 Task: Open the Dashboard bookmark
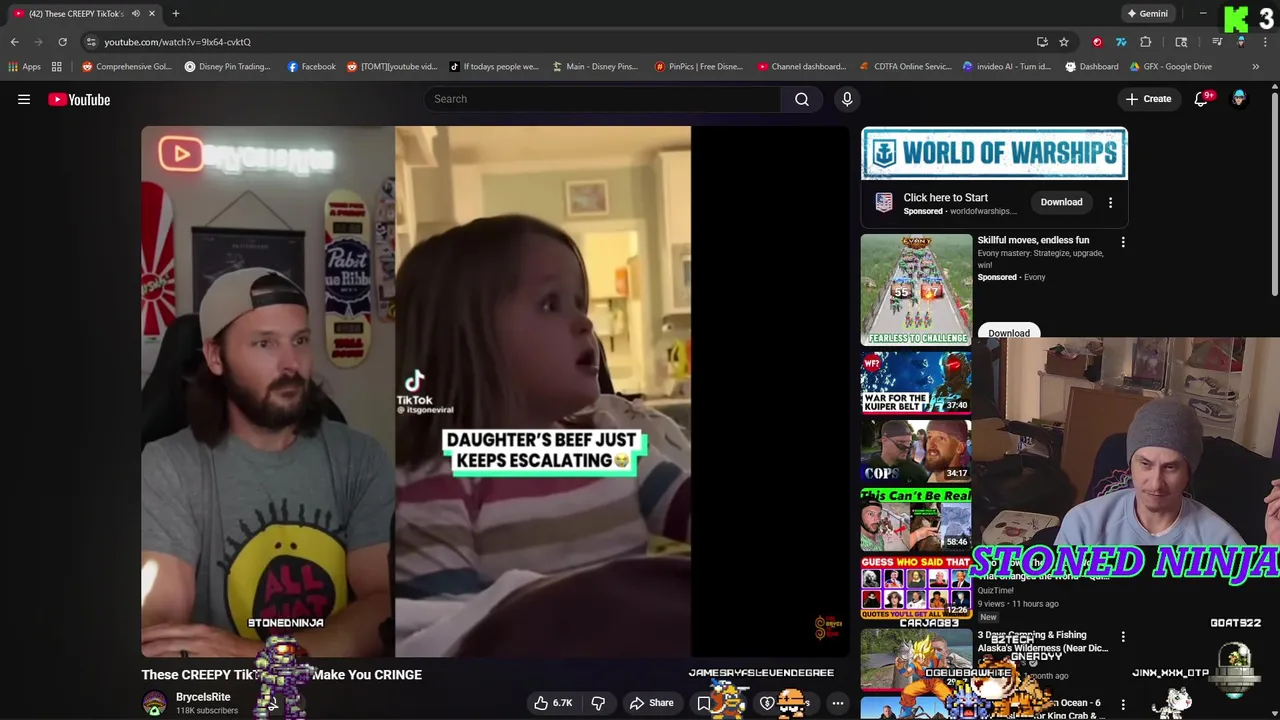[1091, 67]
